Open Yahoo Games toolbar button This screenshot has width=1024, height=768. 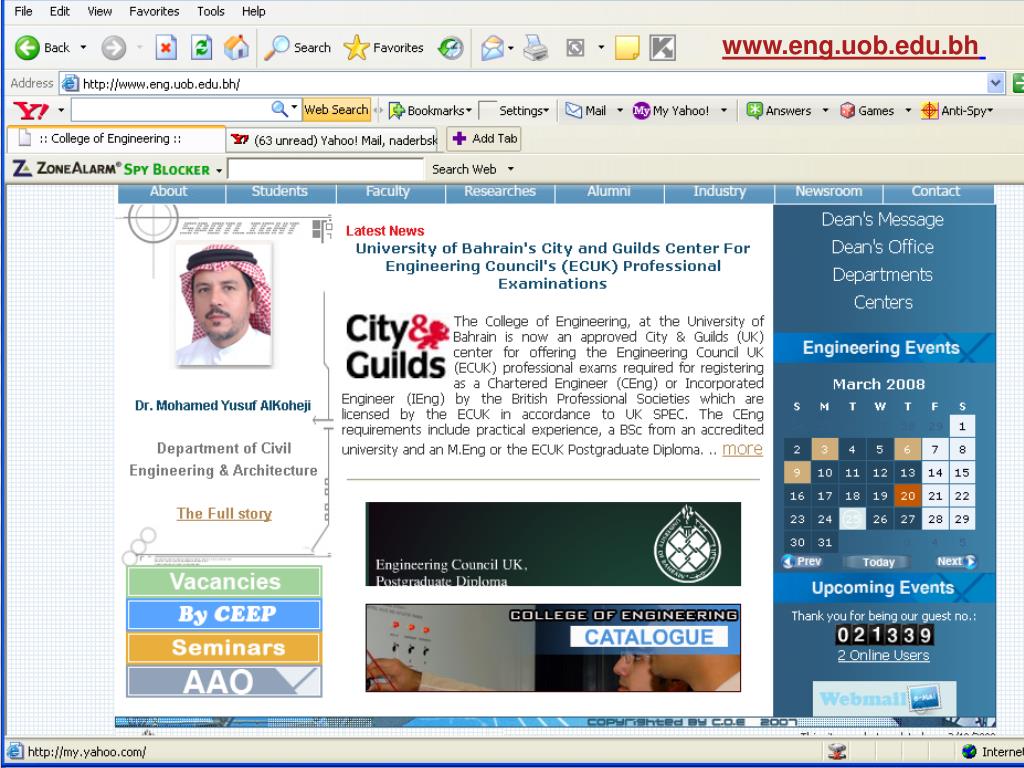867,110
